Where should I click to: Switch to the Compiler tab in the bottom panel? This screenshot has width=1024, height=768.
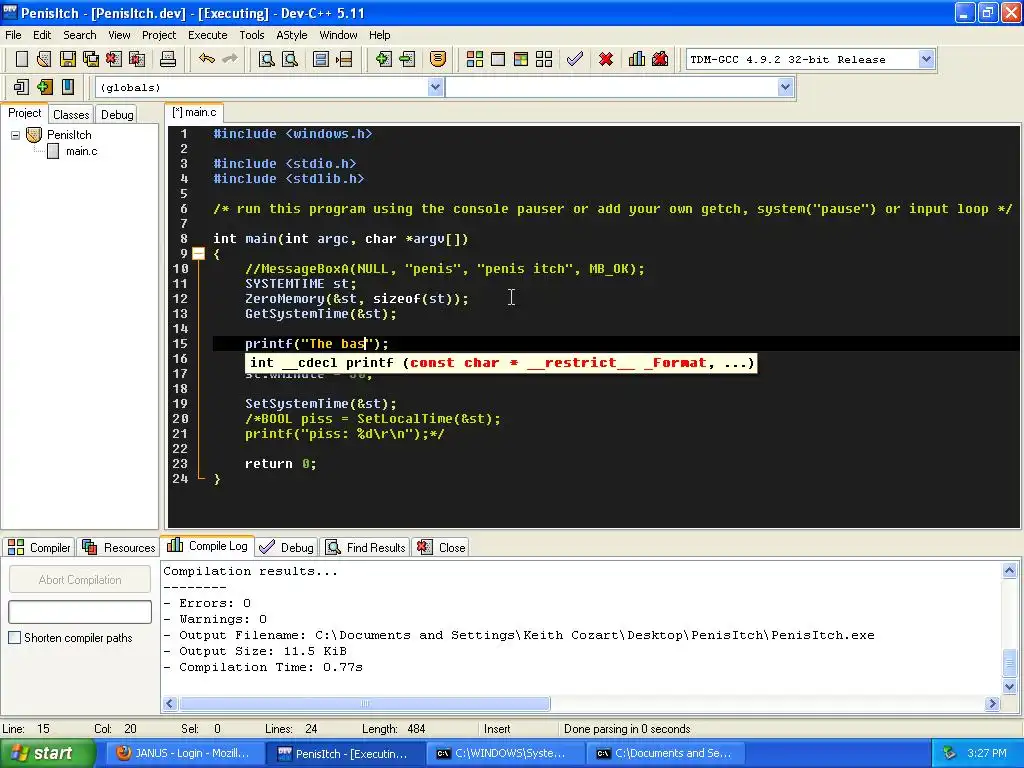[x=39, y=547]
